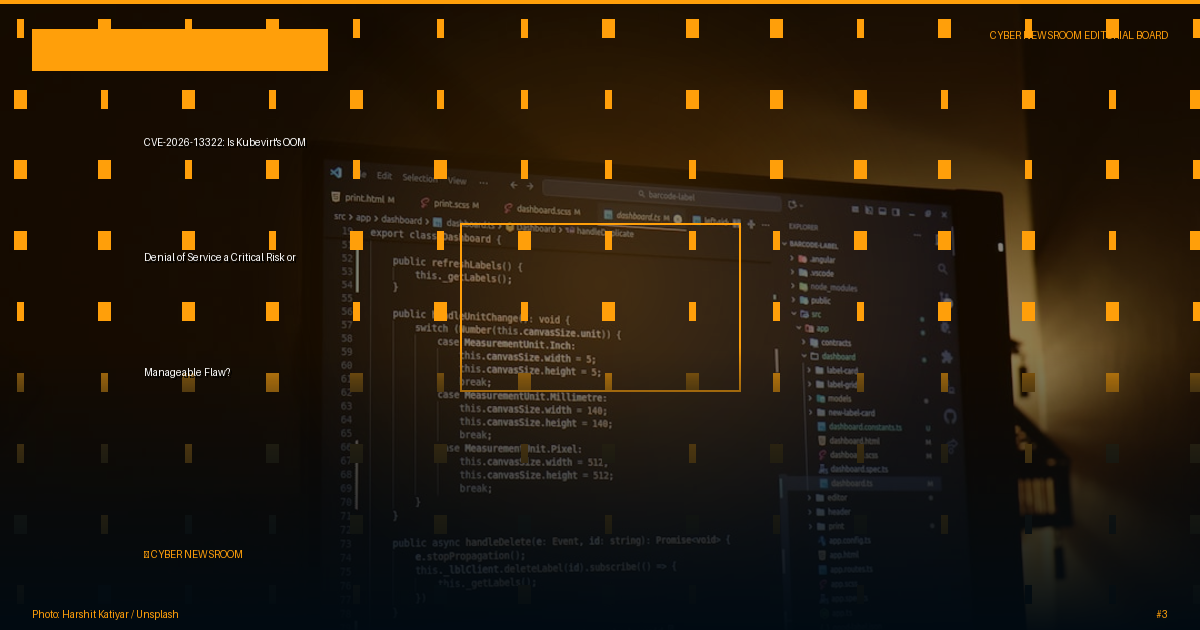
Task: Expand the new-label-card folder in Explorer
Action: (x=842, y=412)
